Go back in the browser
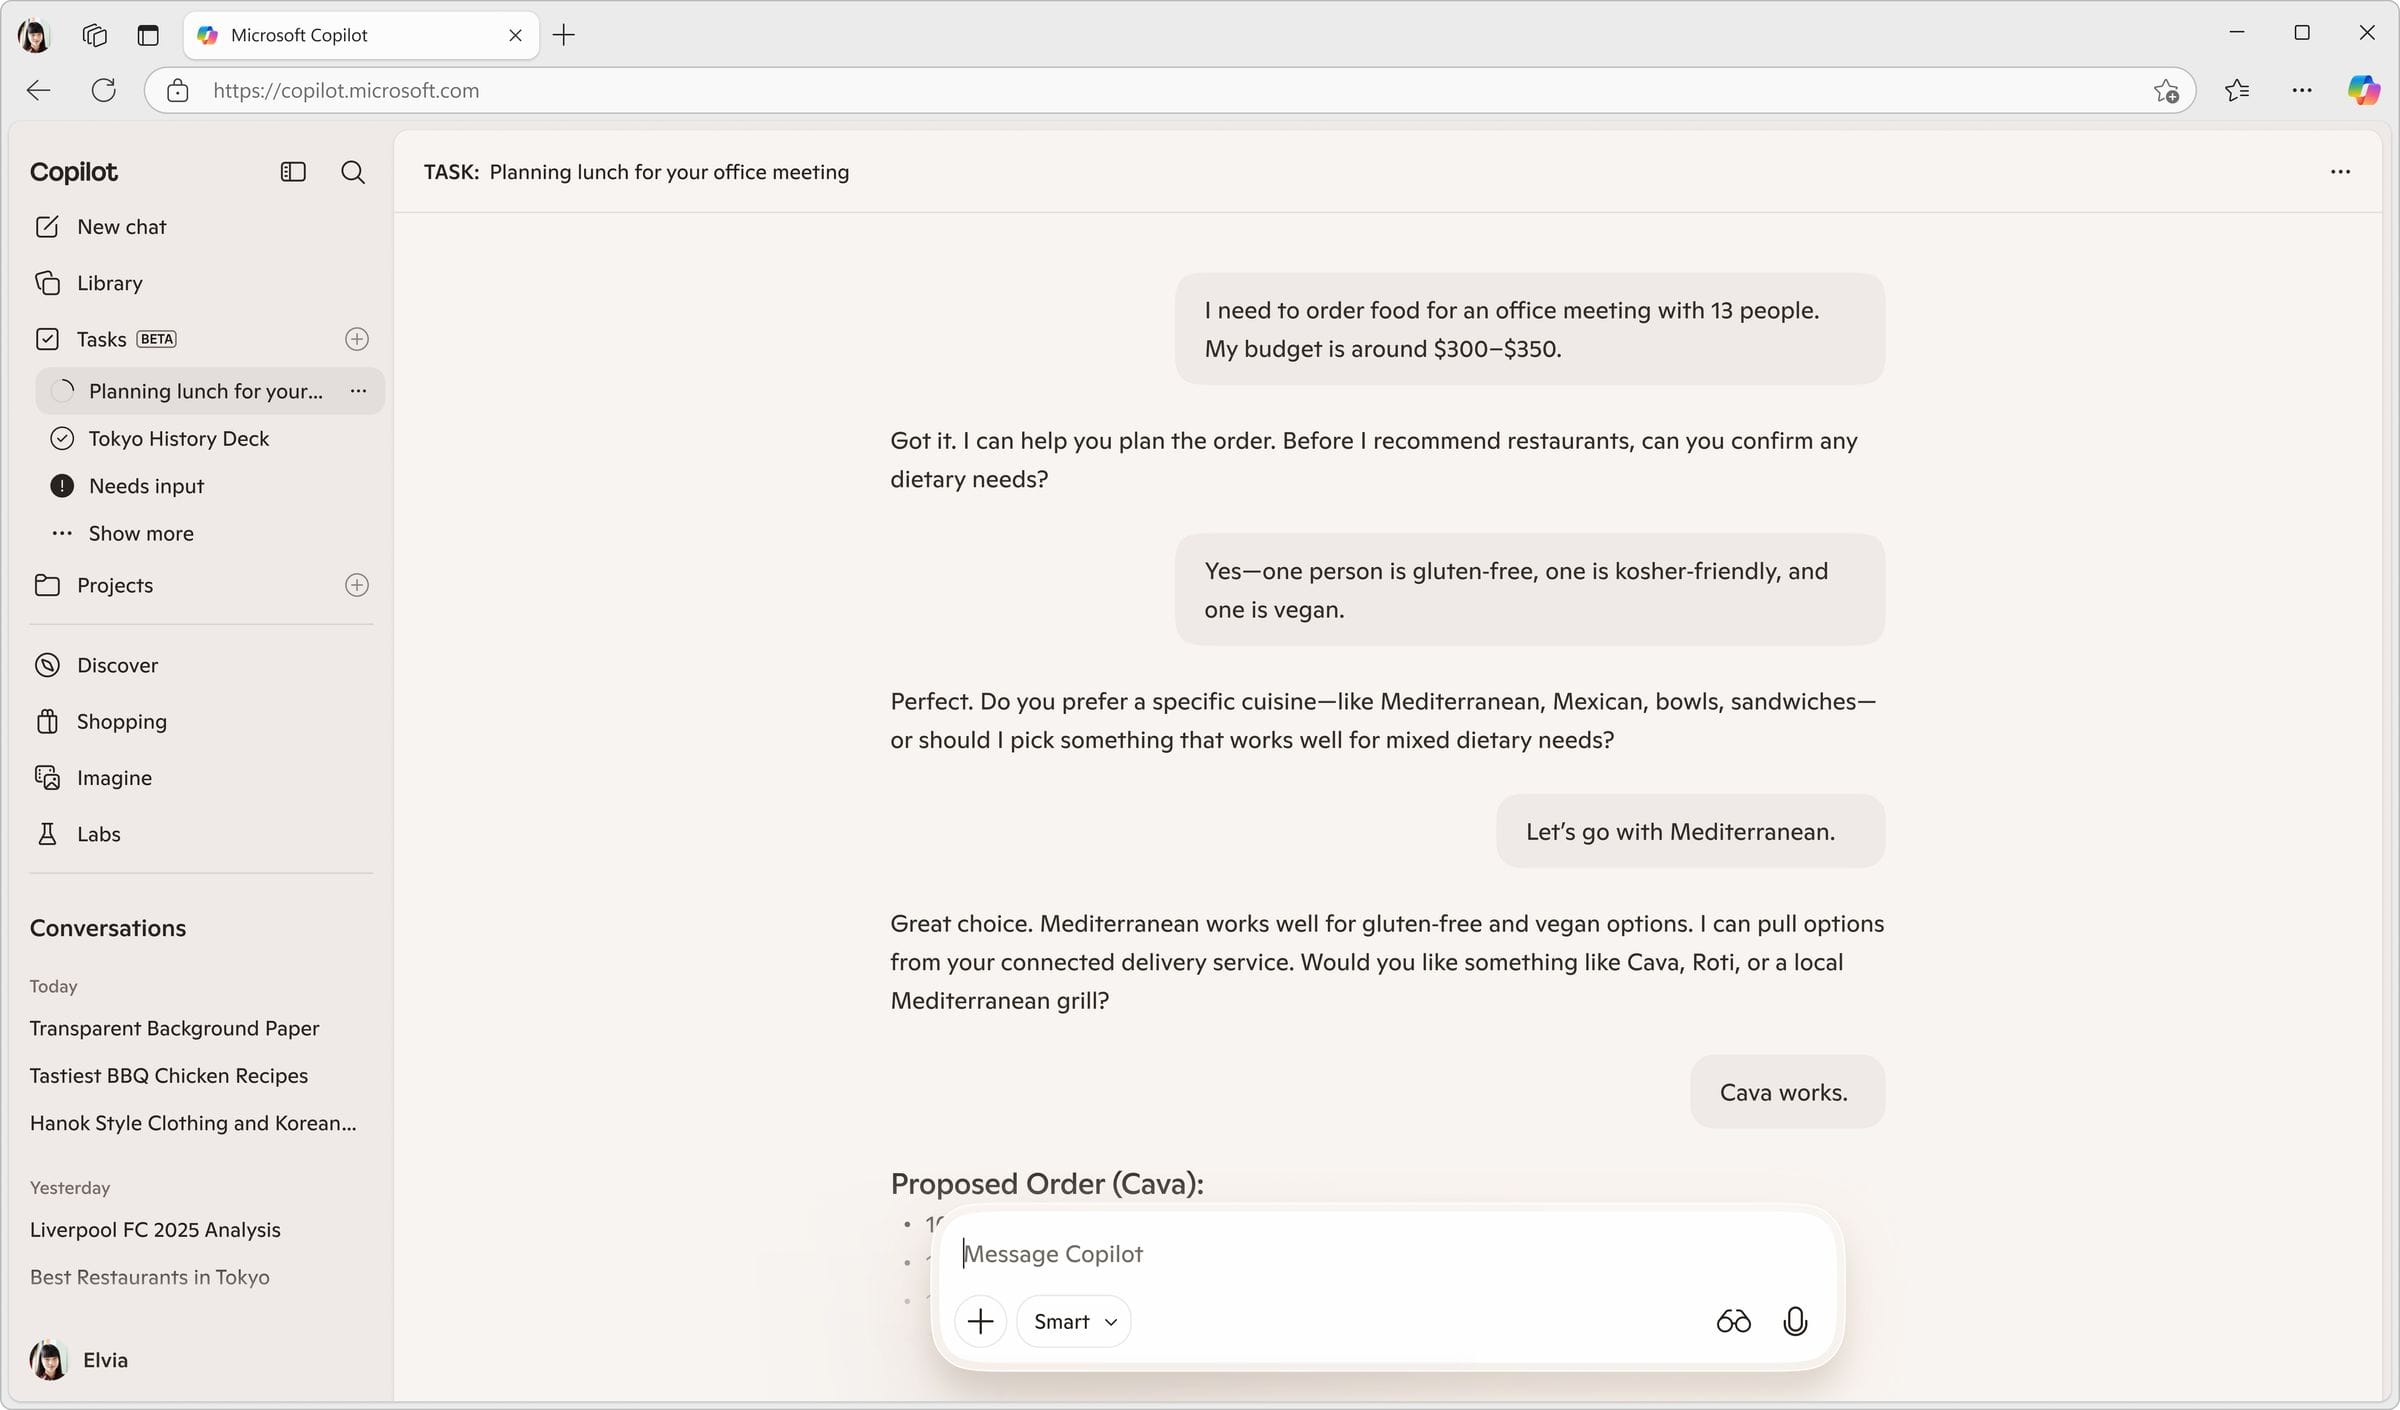Viewport: 2400px width, 1410px height. (38, 90)
